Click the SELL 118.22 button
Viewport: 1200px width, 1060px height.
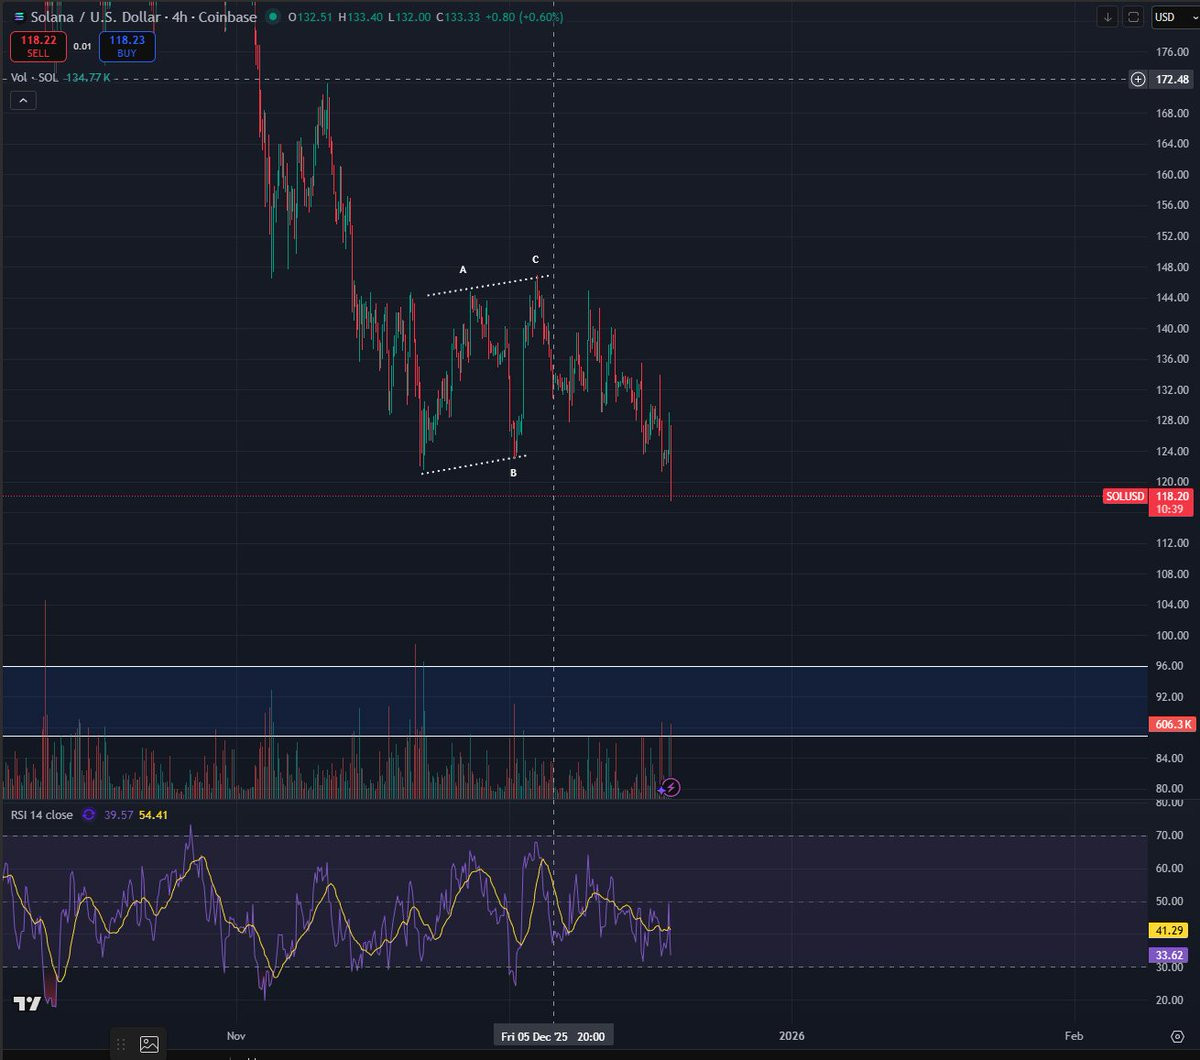(x=38, y=46)
